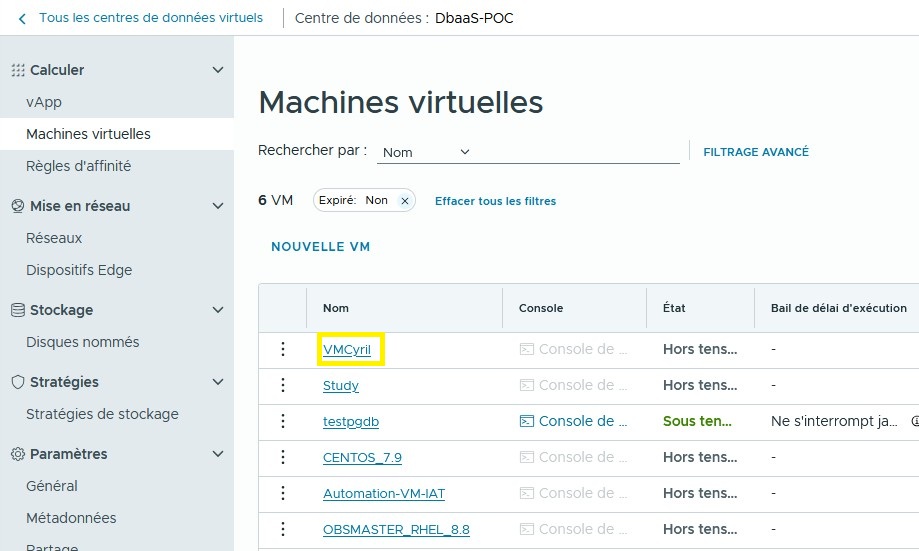Viewport: 919px width, 551px height.
Task: Click the search text input field
Action: [x=580, y=152]
